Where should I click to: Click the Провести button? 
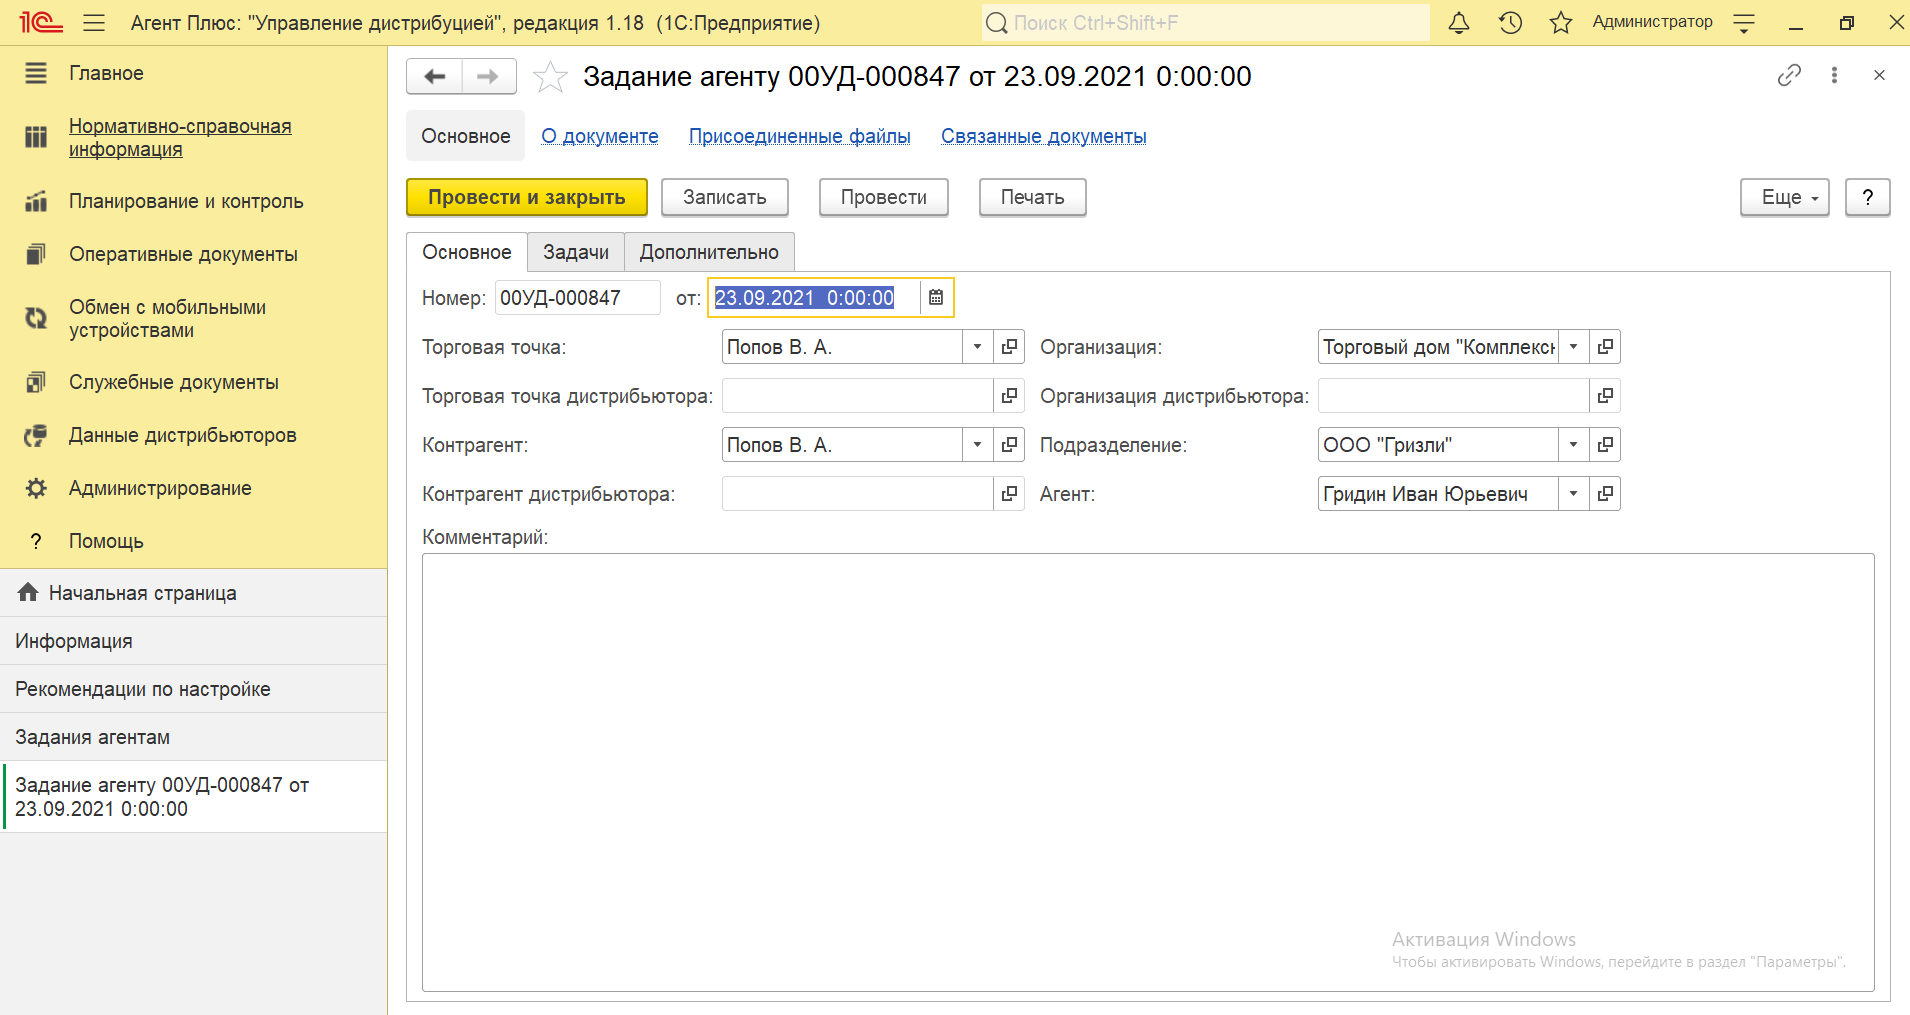click(x=884, y=197)
